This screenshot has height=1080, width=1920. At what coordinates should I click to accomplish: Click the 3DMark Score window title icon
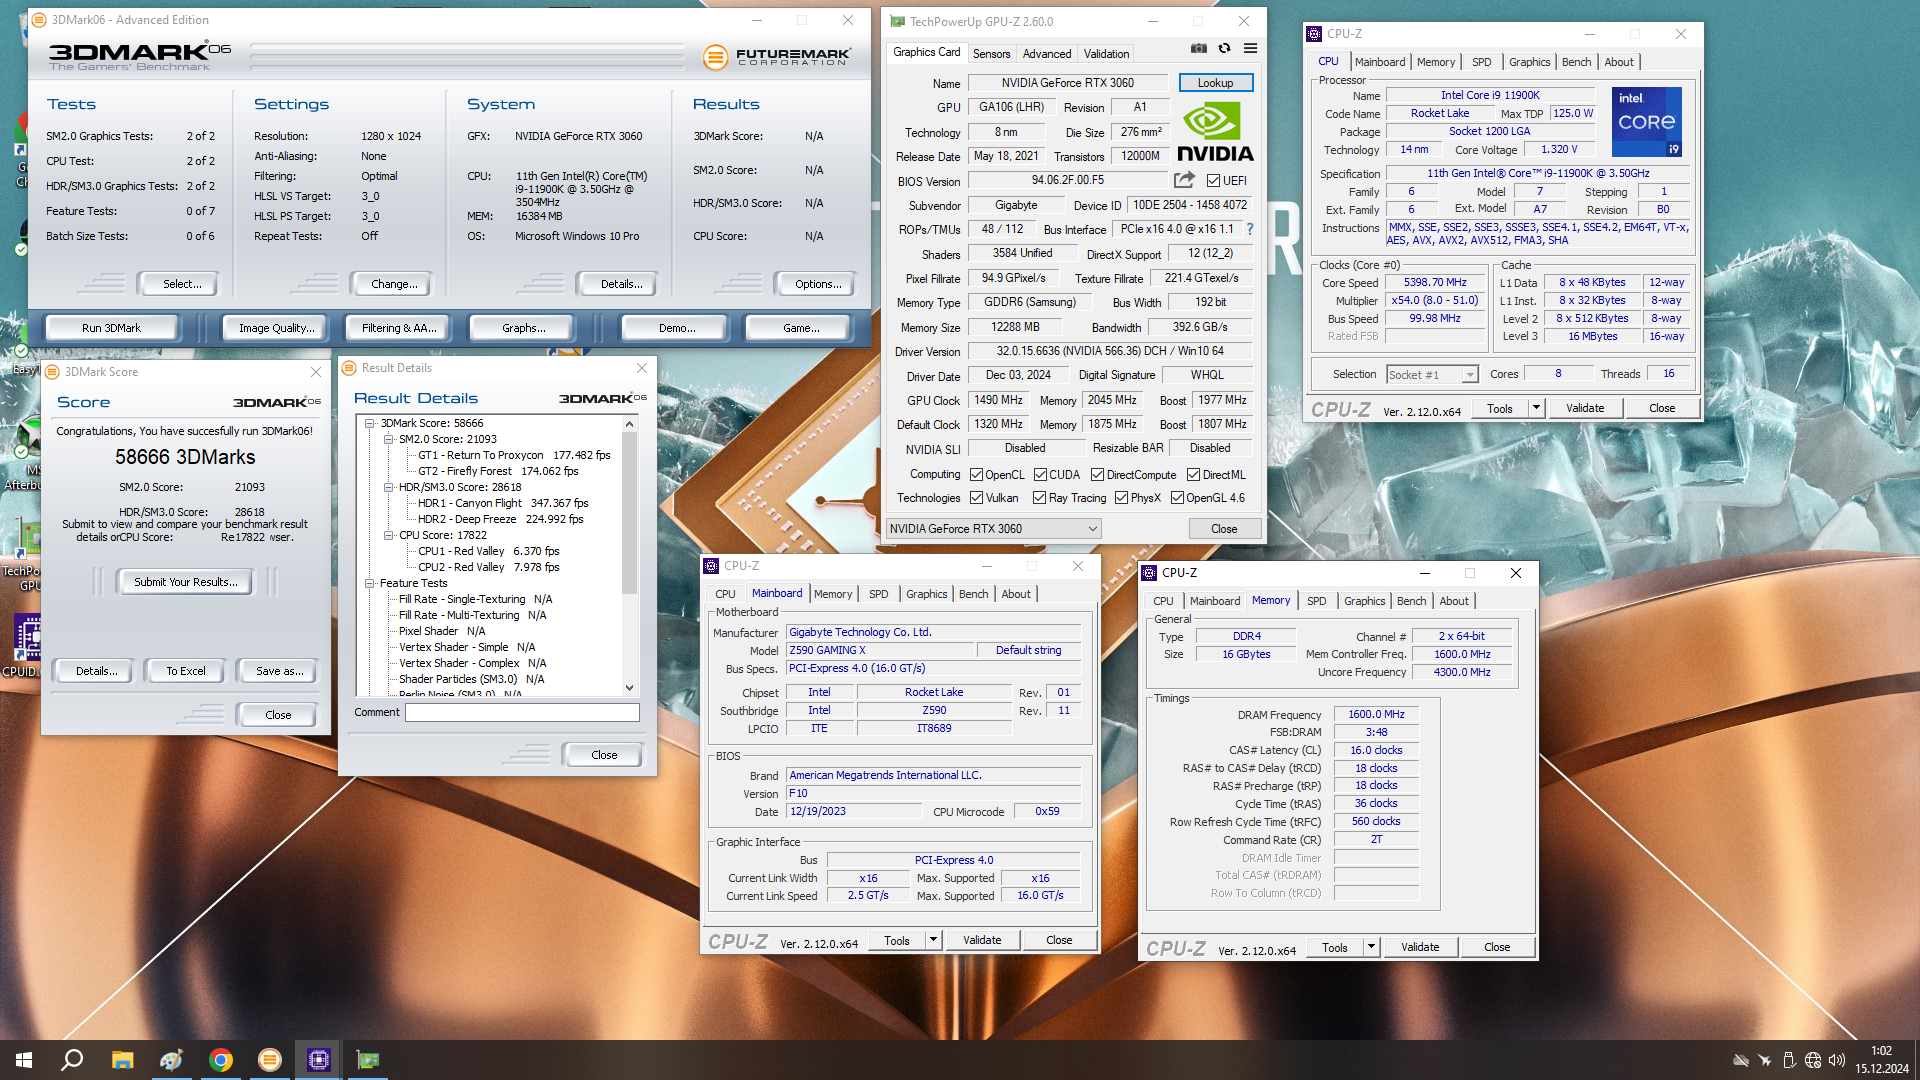(52, 371)
